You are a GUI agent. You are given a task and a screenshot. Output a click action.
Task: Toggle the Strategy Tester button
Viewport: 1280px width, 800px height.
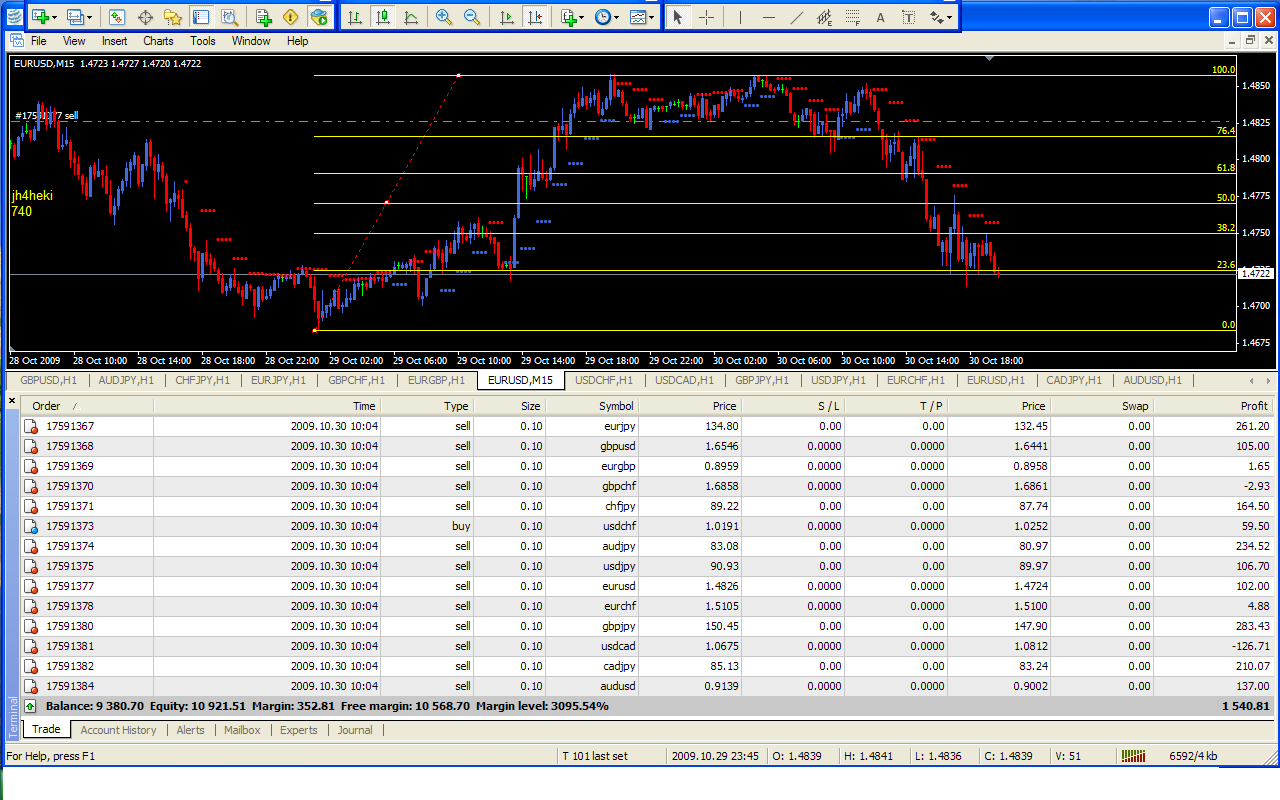(228, 16)
